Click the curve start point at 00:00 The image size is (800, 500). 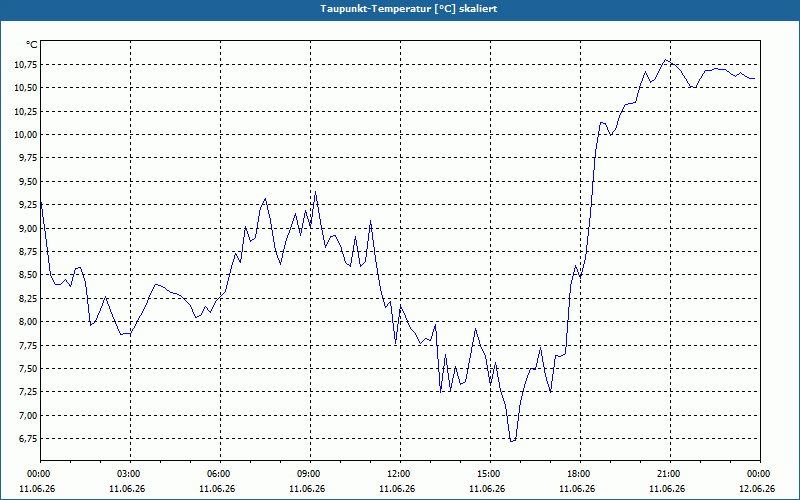tap(41, 204)
